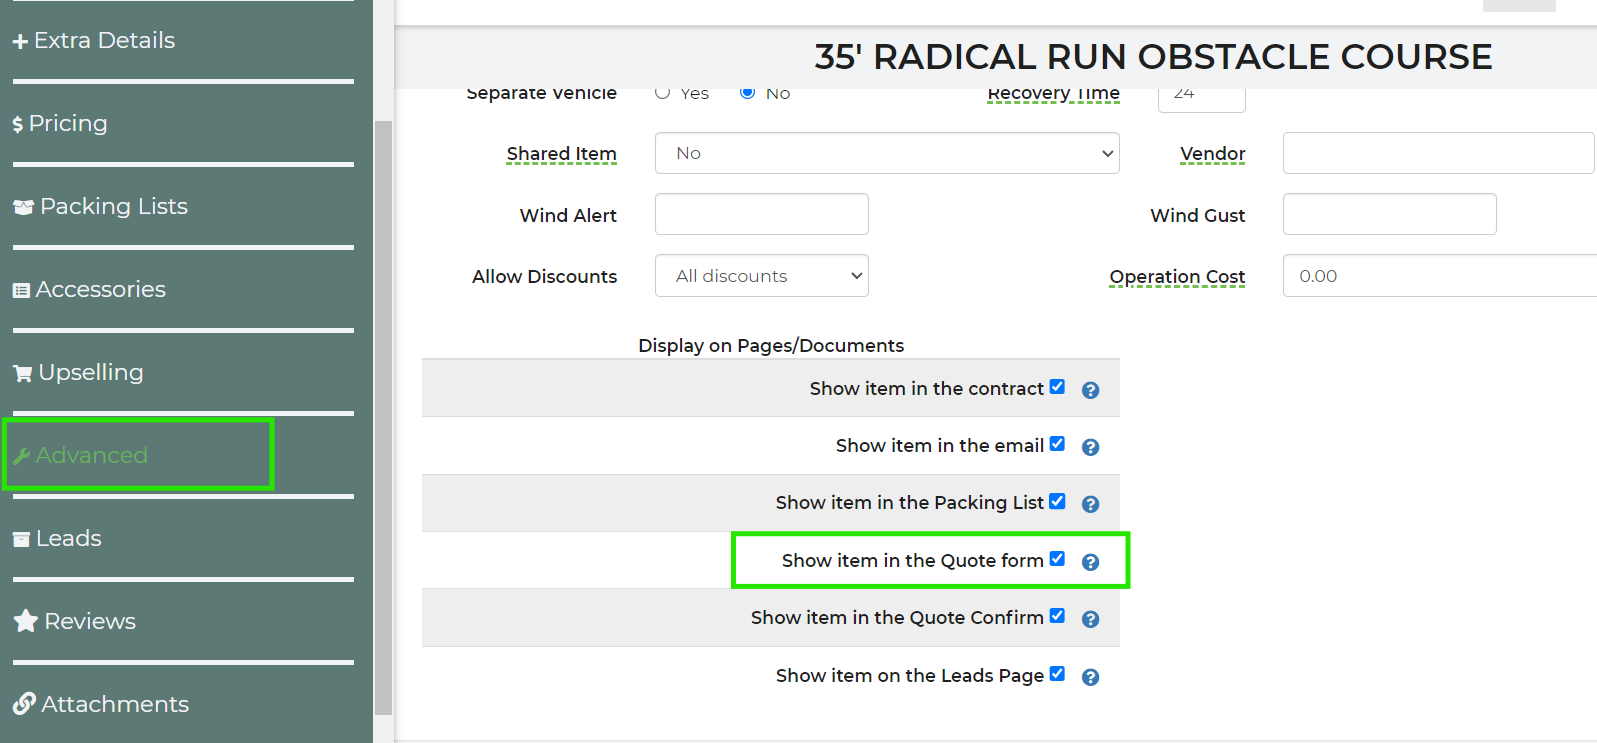
Task: Toggle Show item in the Quote Confirm checkbox
Action: [x=1057, y=616]
